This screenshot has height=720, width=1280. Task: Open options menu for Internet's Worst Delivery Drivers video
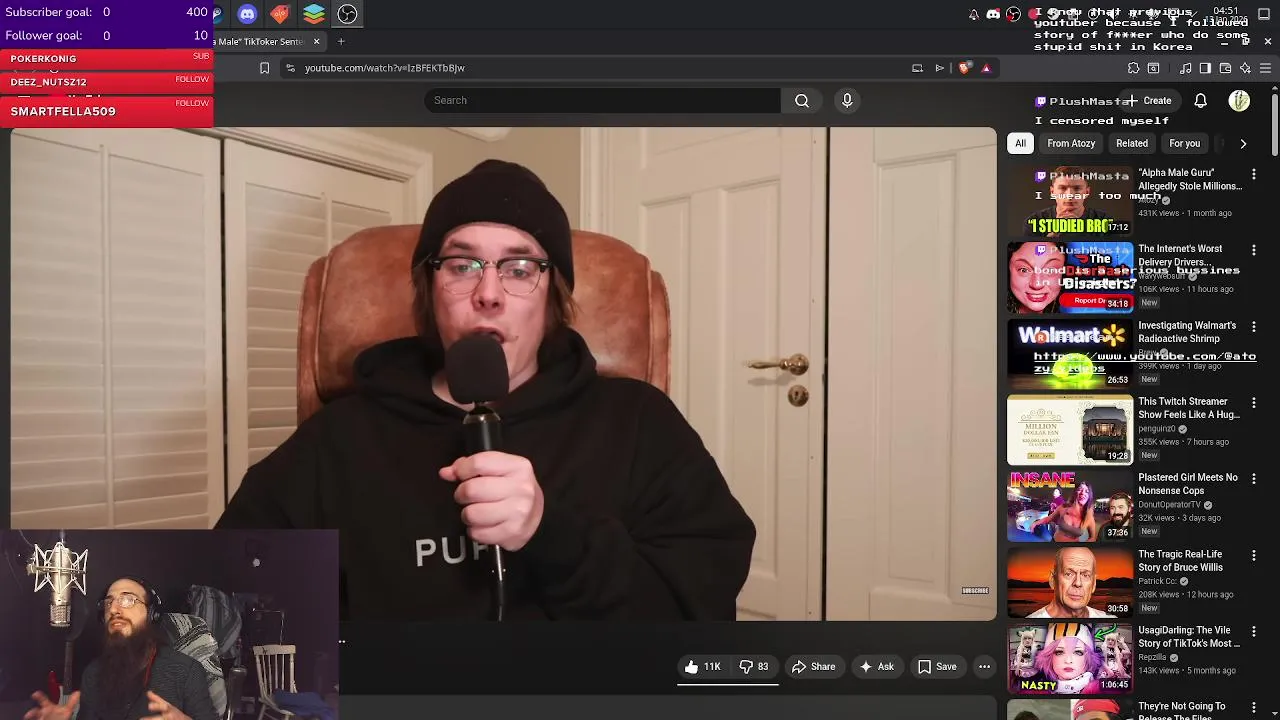click(x=1254, y=250)
